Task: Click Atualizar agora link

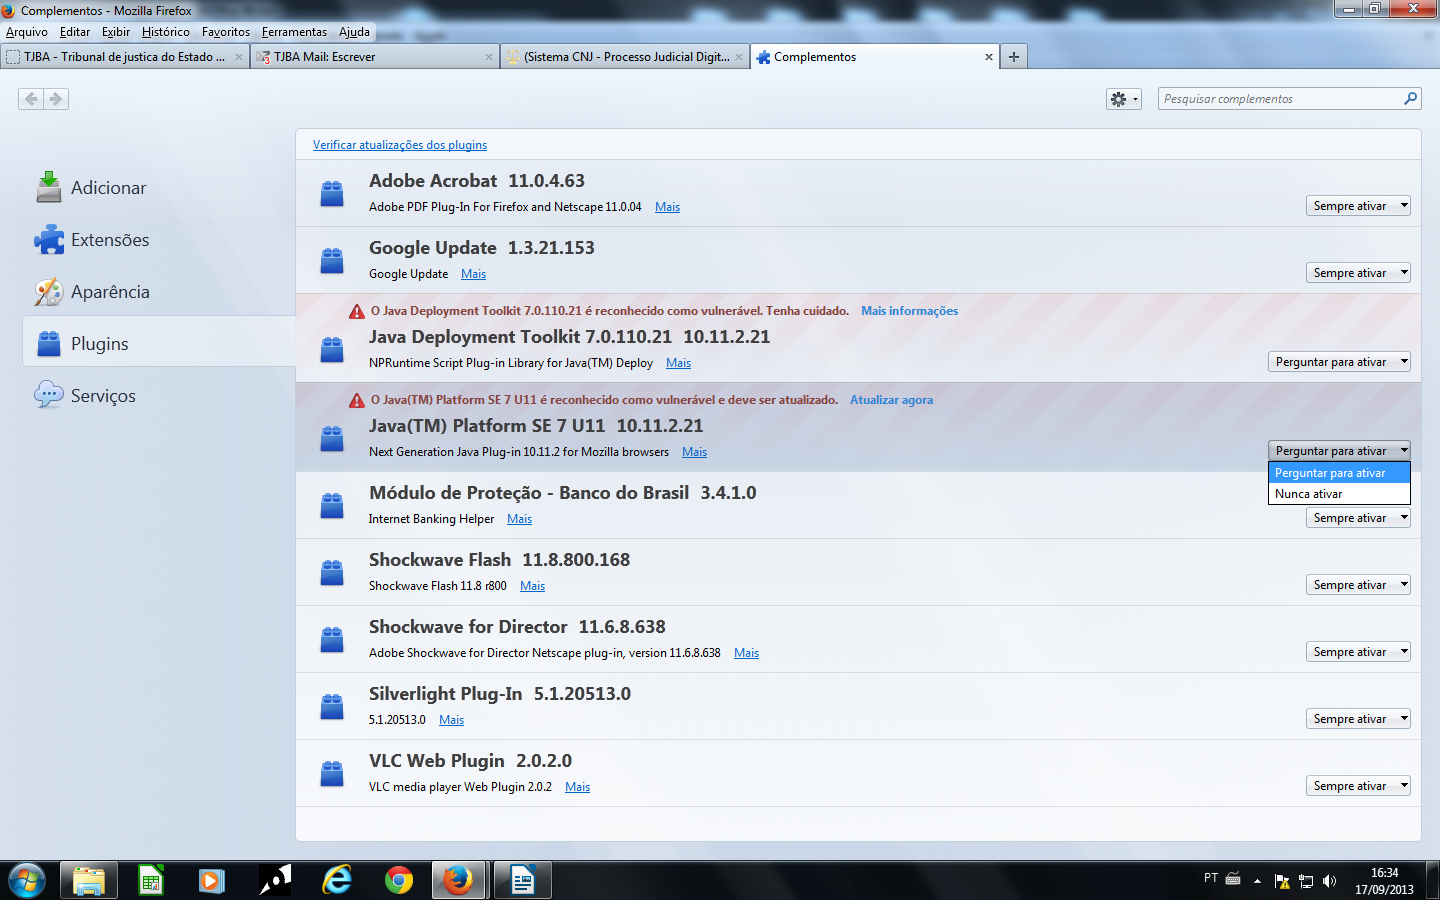Action: (891, 400)
